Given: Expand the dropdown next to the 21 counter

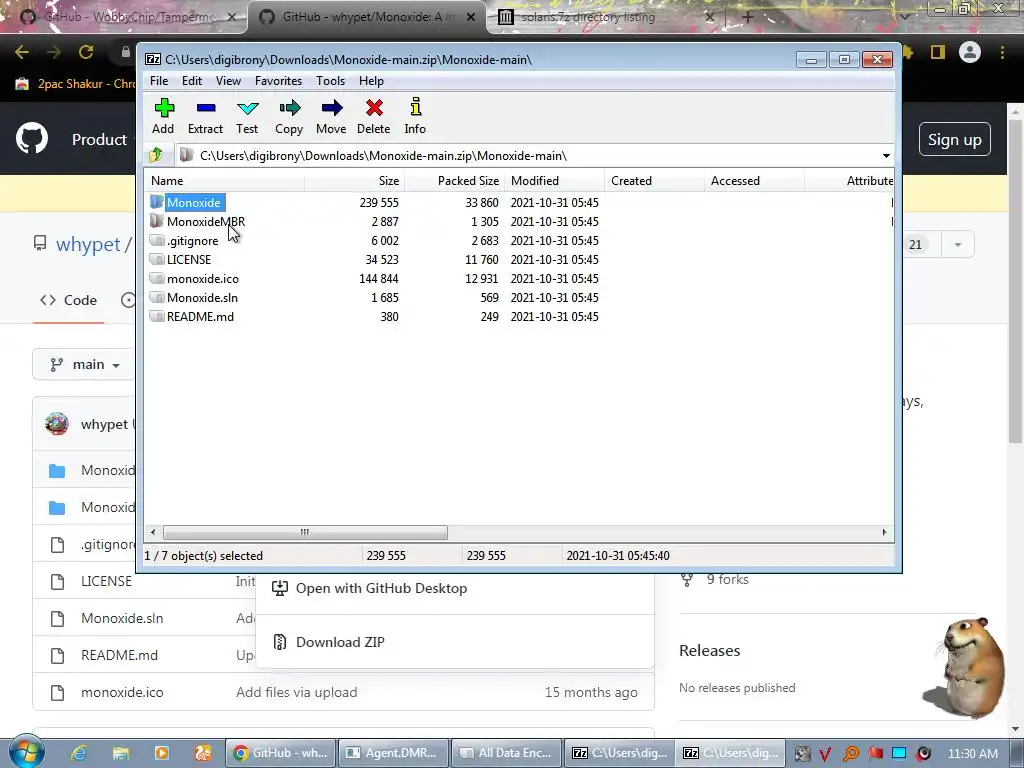Looking at the screenshot, I should pyautogui.click(x=957, y=245).
